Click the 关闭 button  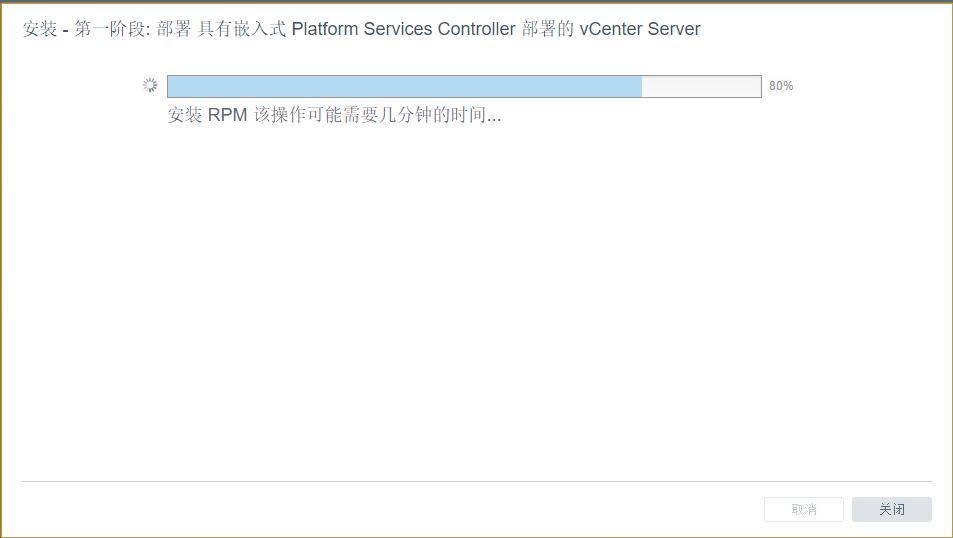click(x=892, y=509)
